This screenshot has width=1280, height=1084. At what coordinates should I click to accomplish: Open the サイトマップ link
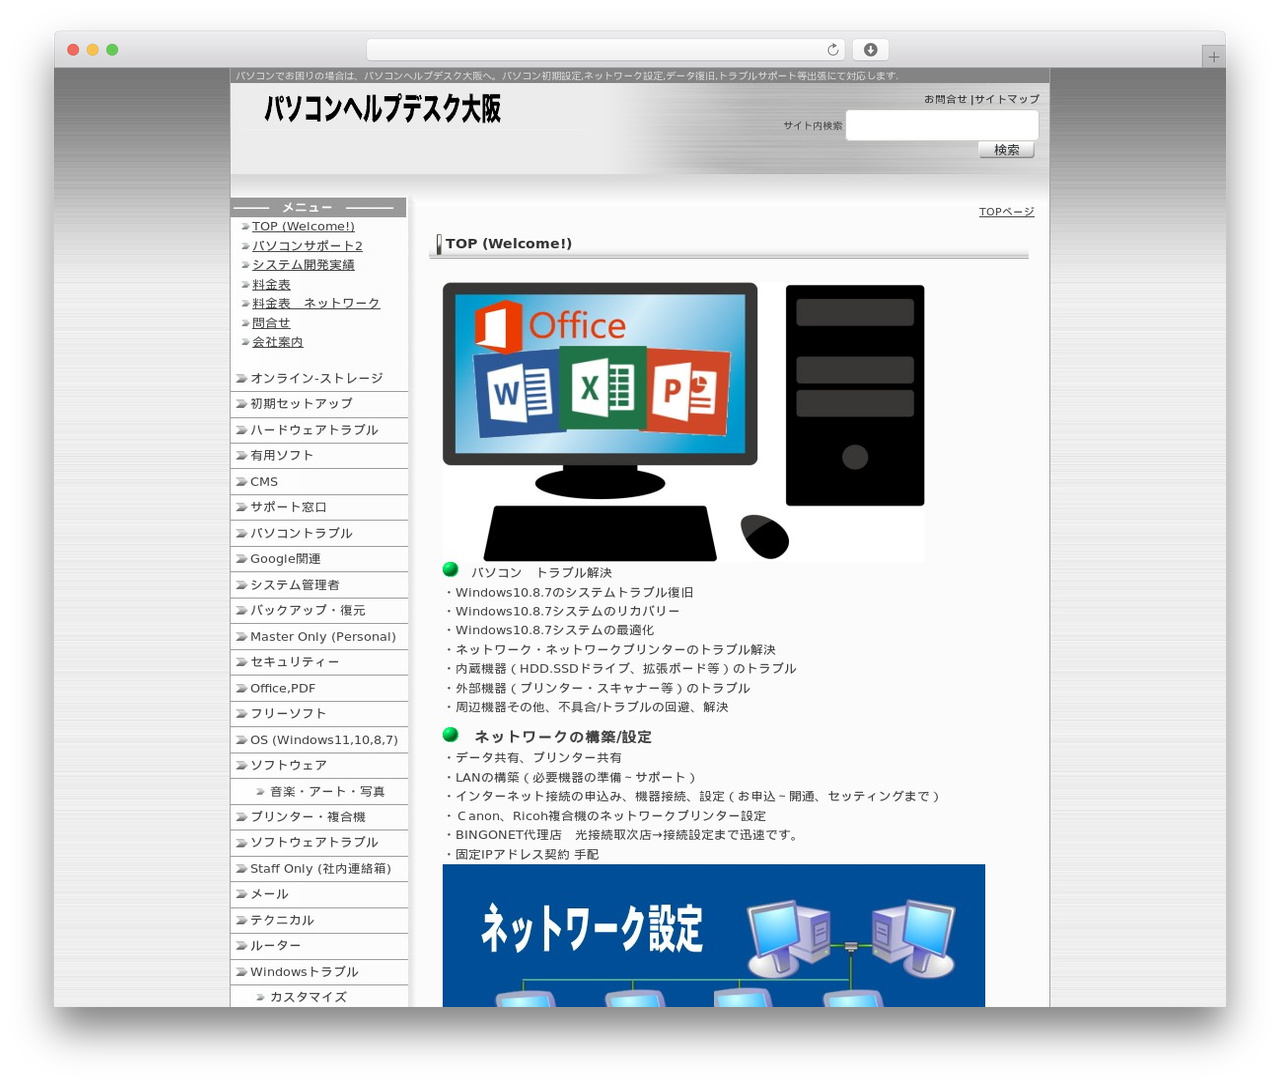[1007, 99]
